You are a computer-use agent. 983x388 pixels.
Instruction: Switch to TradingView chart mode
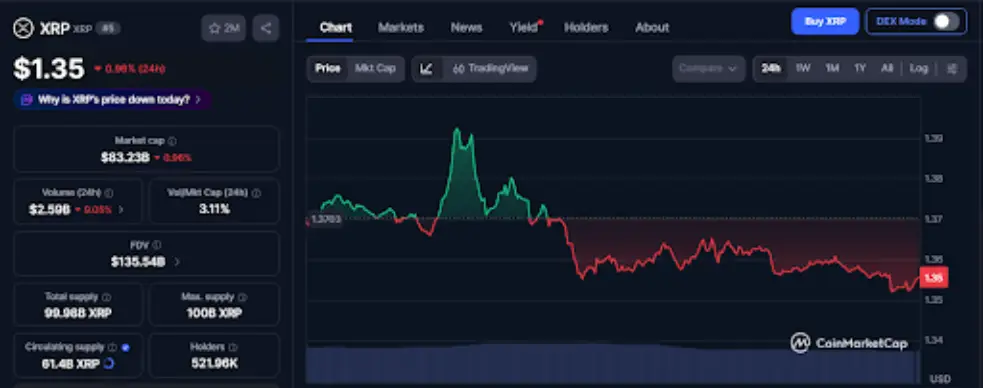pyautogui.click(x=490, y=69)
